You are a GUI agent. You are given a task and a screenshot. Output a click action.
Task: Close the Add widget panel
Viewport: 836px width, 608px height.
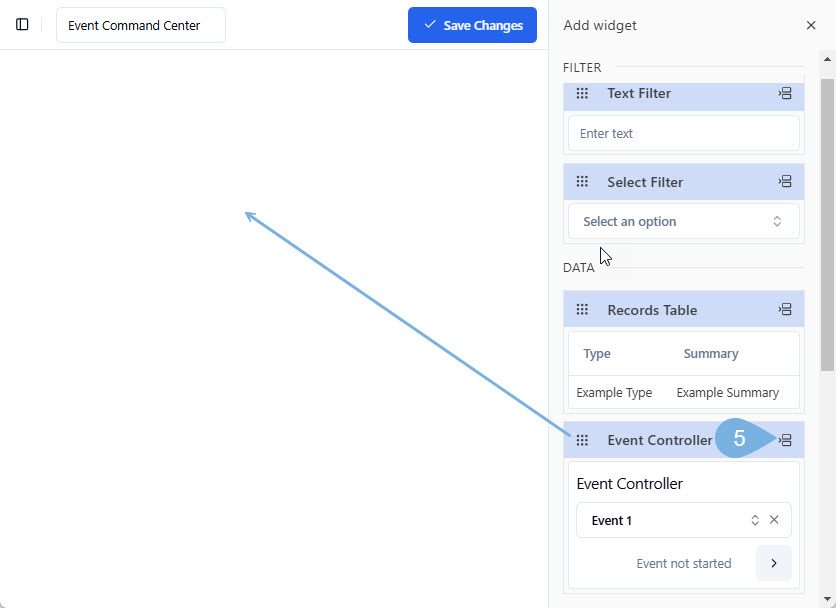811,25
